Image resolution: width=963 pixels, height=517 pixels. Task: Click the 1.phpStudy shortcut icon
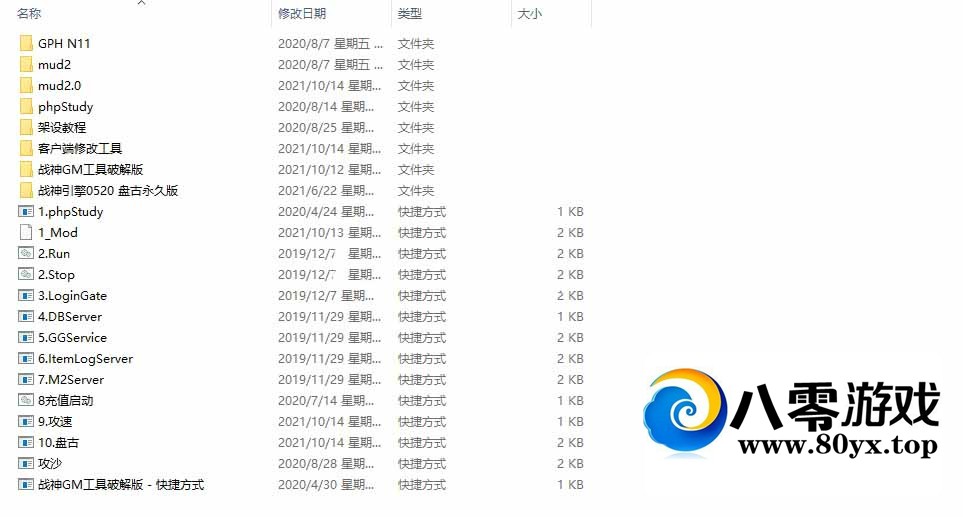coord(26,211)
